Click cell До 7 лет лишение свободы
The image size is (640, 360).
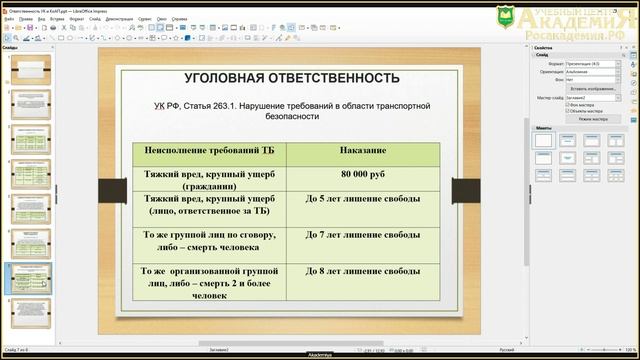pos(363,245)
